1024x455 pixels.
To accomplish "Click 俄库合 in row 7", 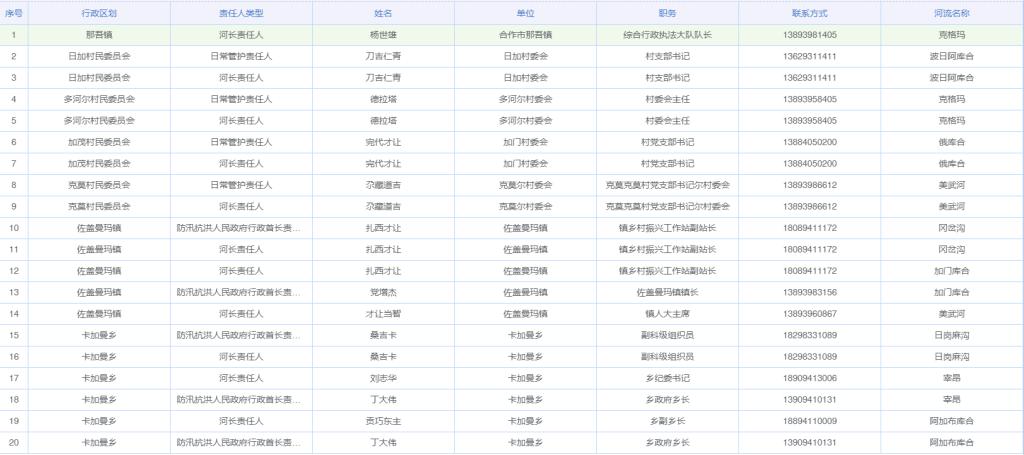I will pos(952,164).
